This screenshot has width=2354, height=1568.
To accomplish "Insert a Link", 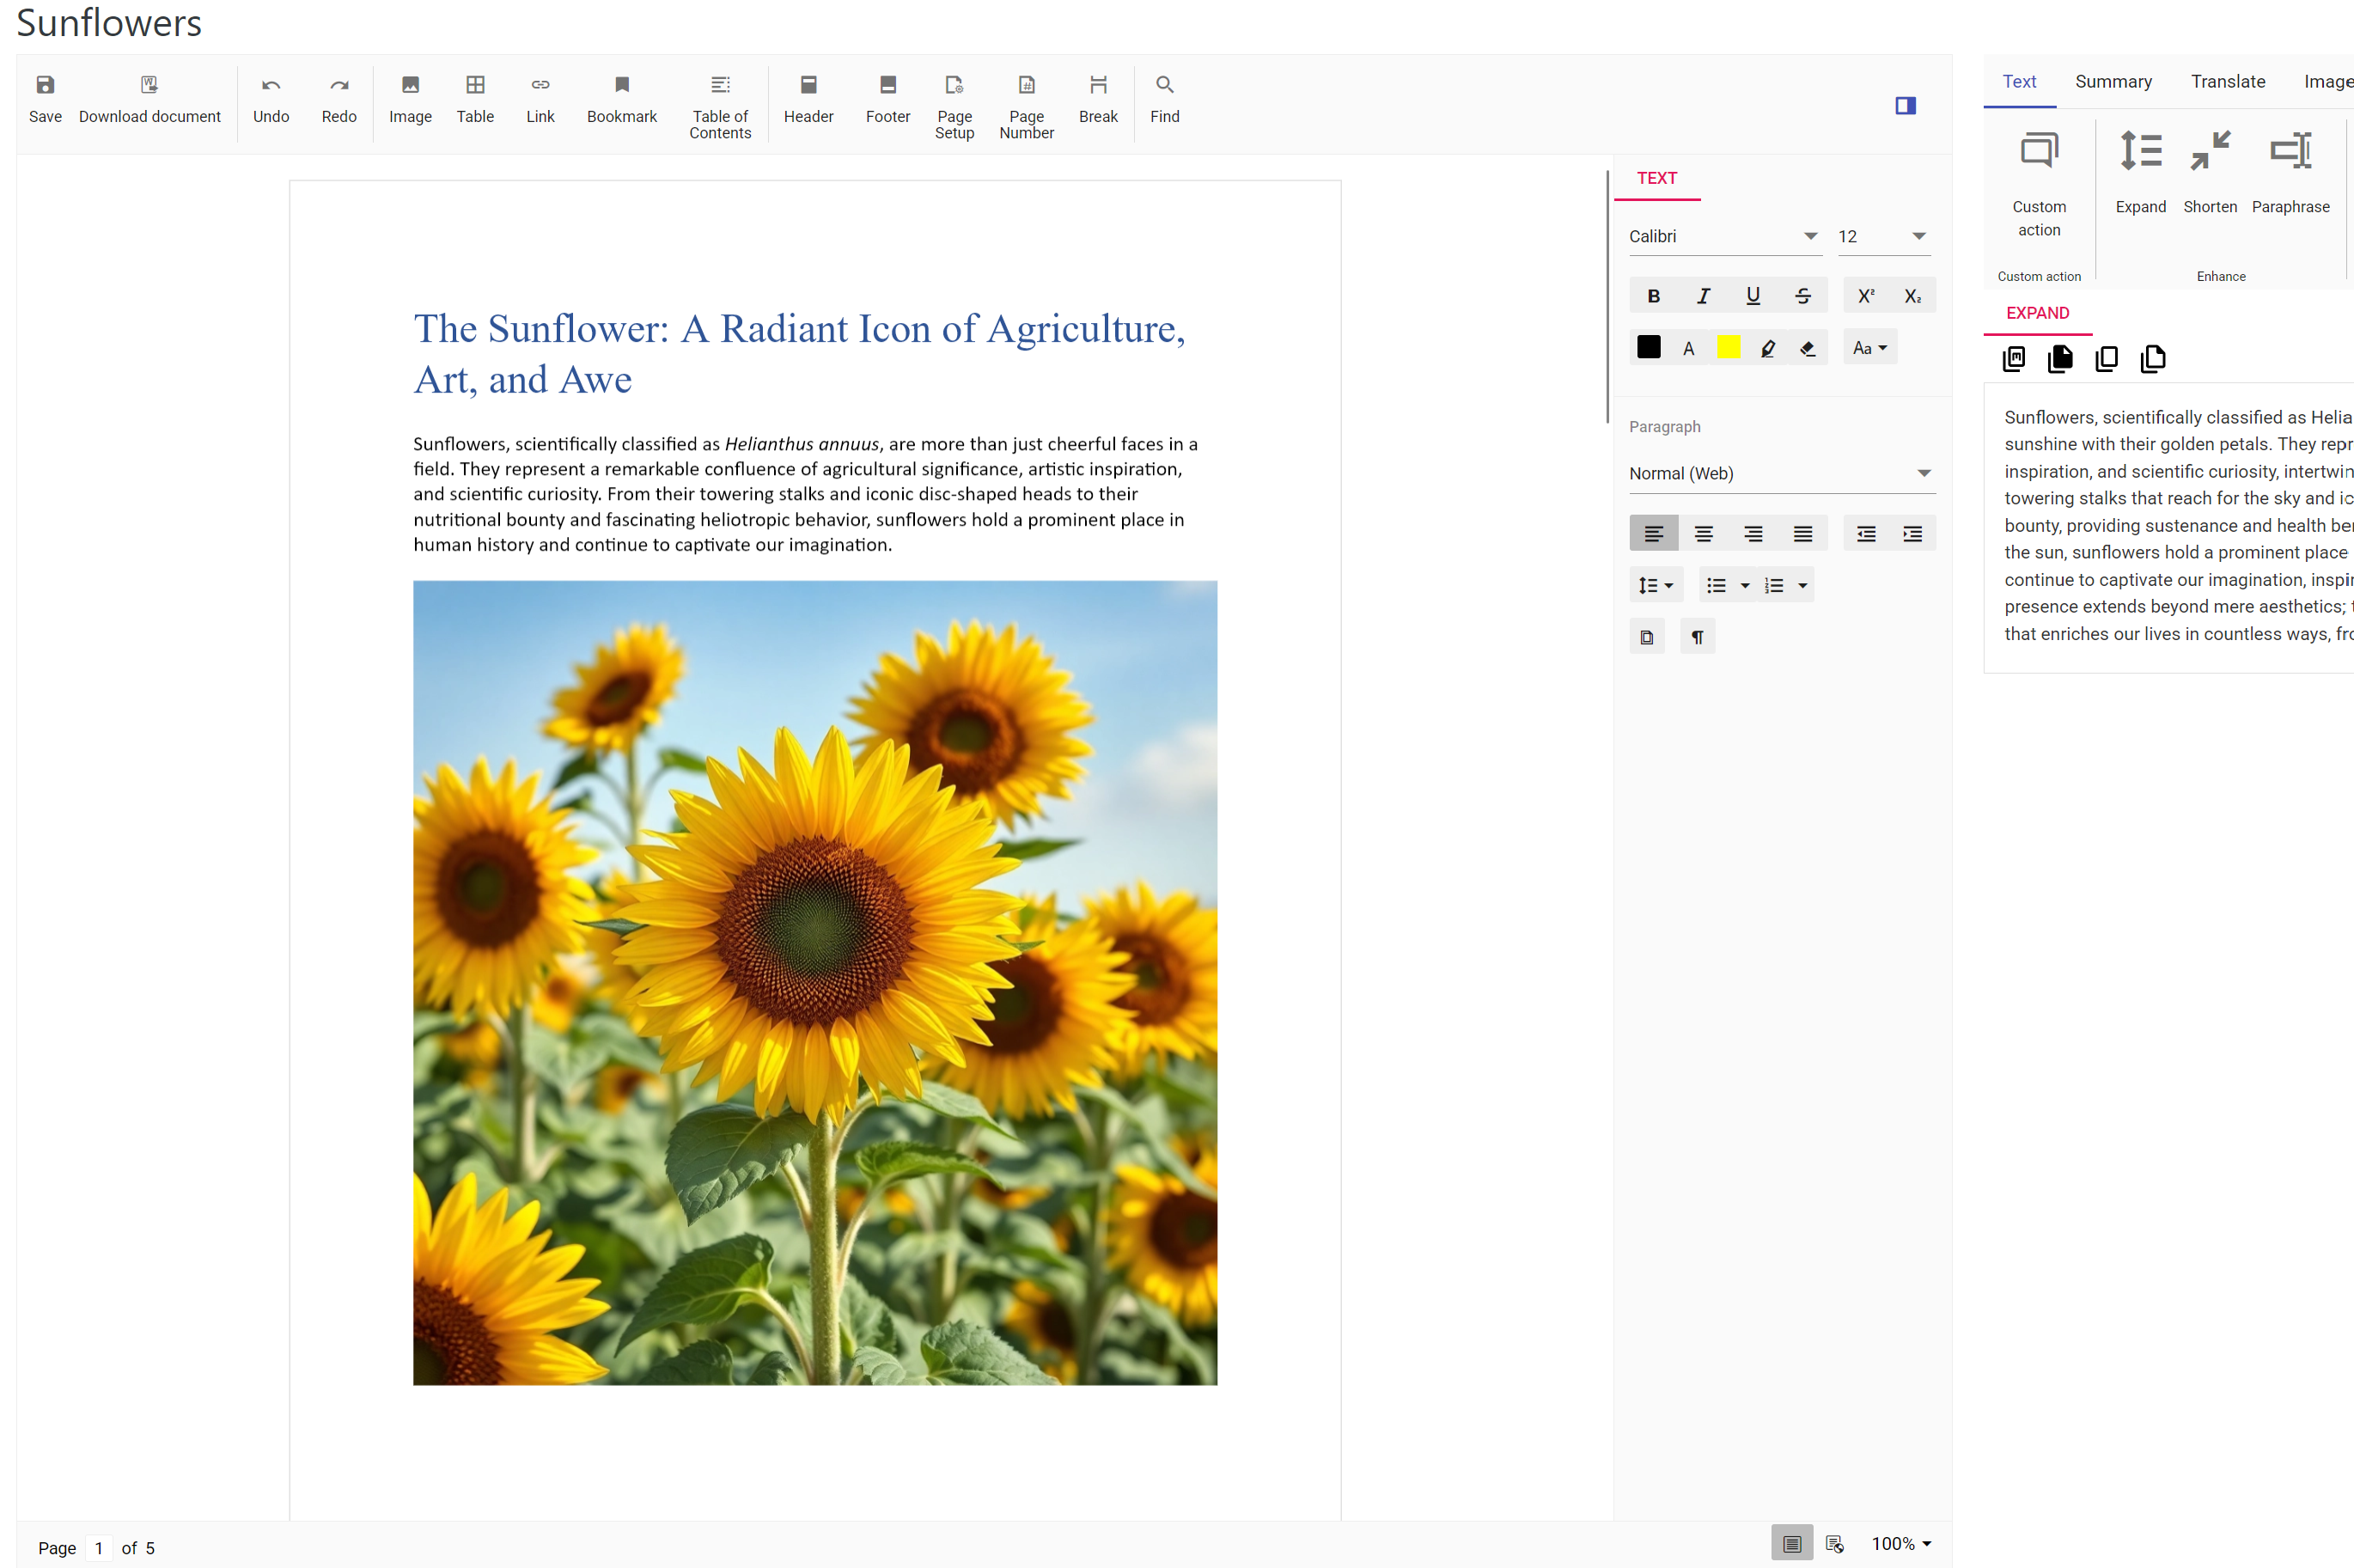I will (x=540, y=98).
